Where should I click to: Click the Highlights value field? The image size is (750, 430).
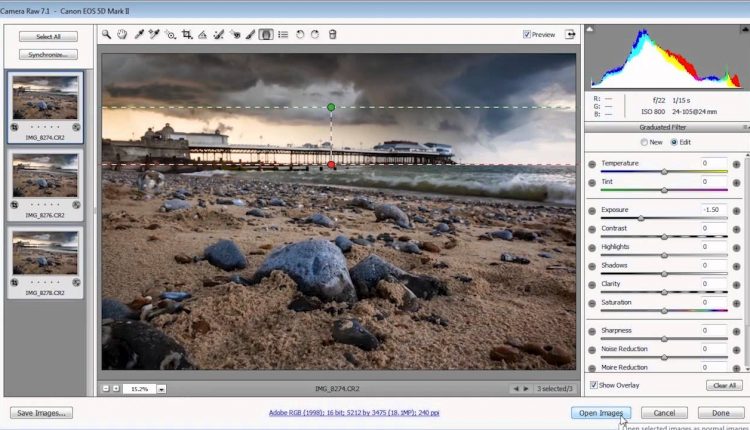(712, 247)
